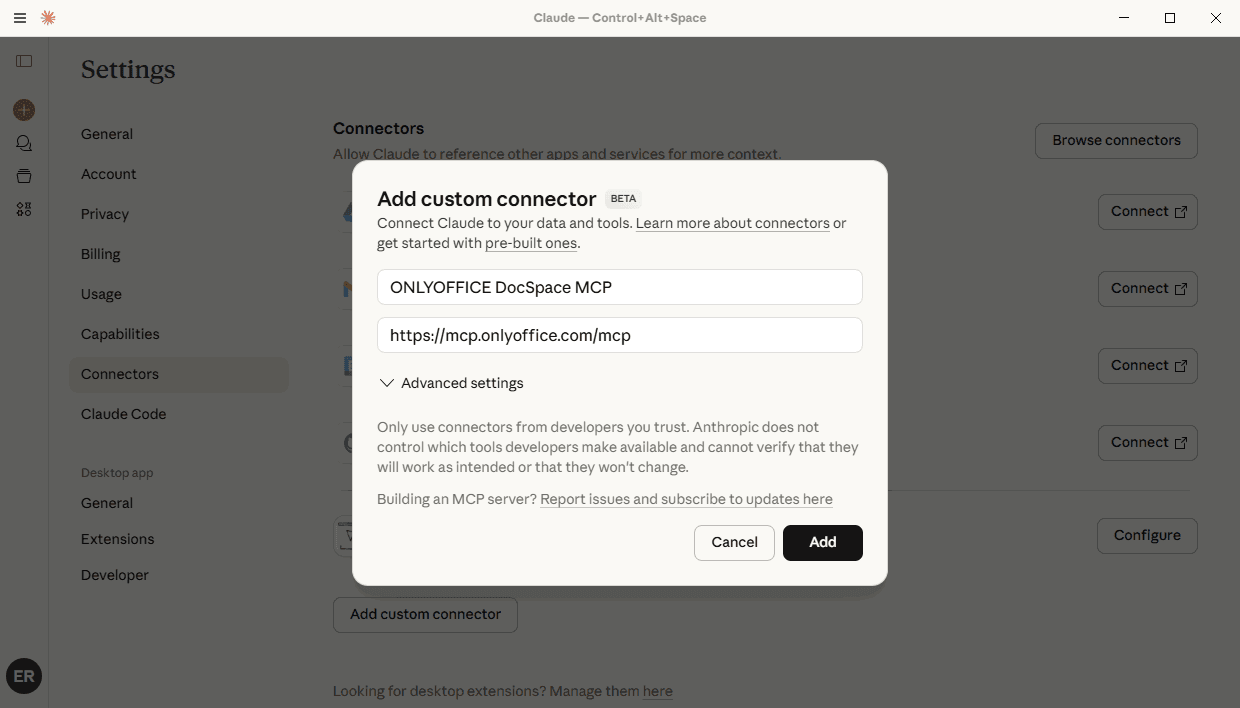Open the Artifacts shapes icon

24,209
